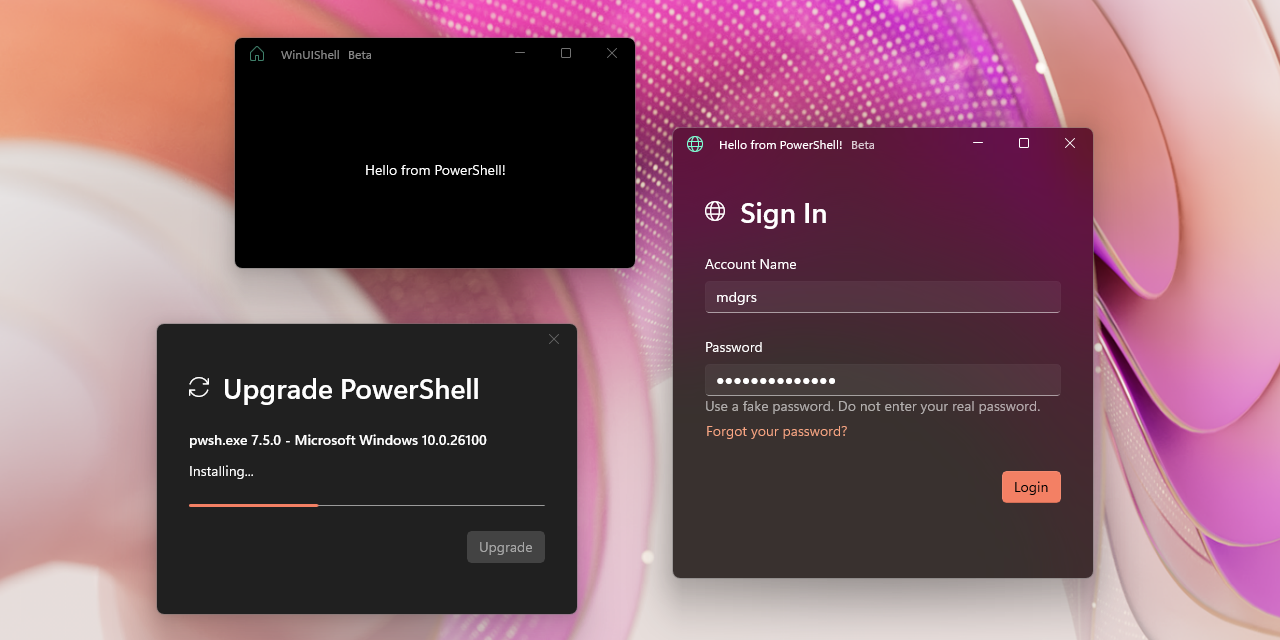Screen dimensions: 1280x640
Task: Click the Account Name field containing mdgrs
Action: [883, 297]
